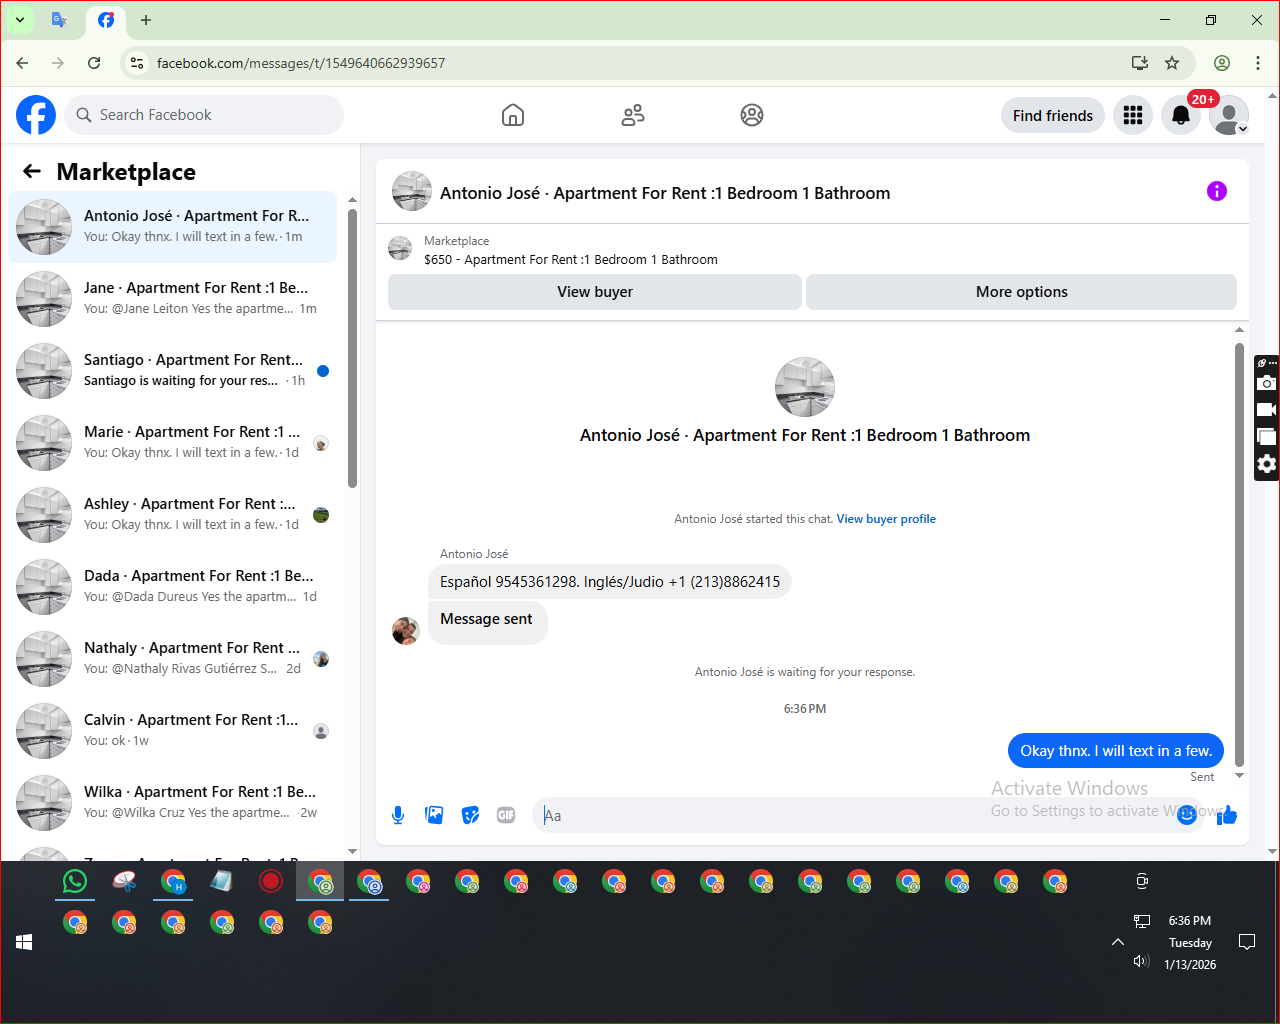
Task: Open the Groups icon in top navigation
Action: [752, 115]
